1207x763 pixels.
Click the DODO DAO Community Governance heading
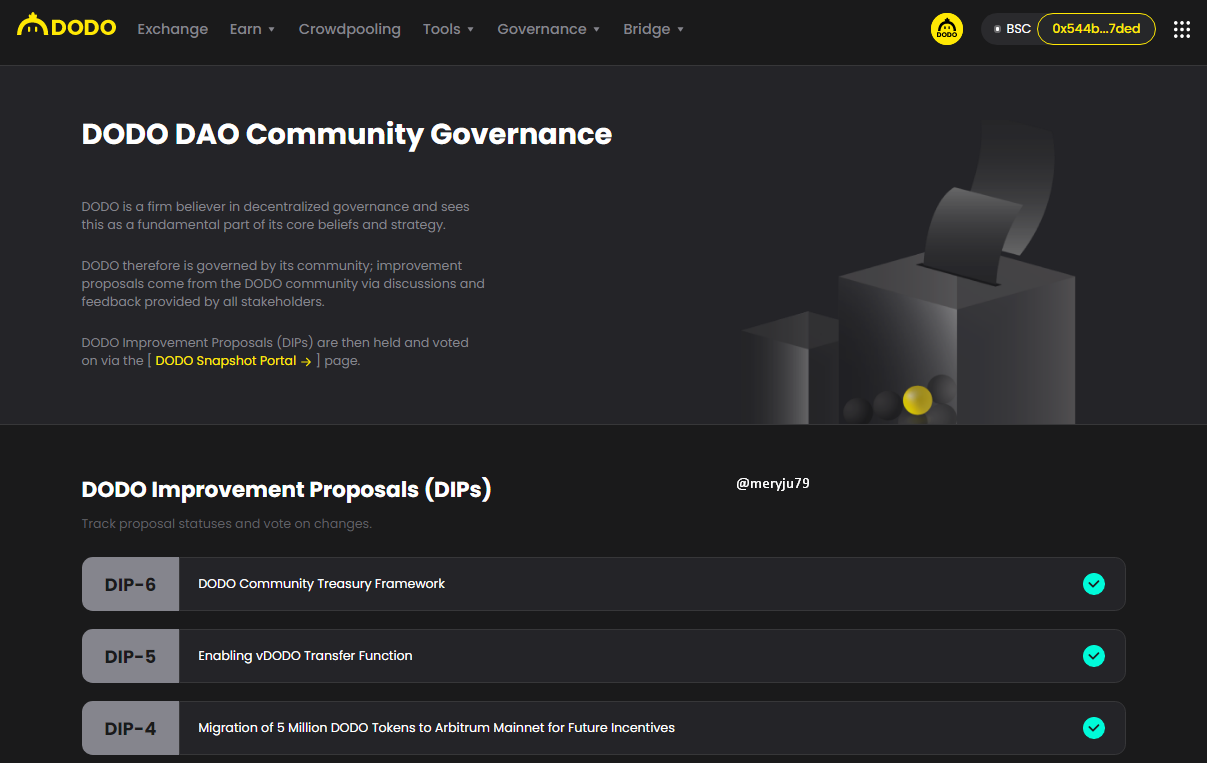pyautogui.click(x=346, y=134)
